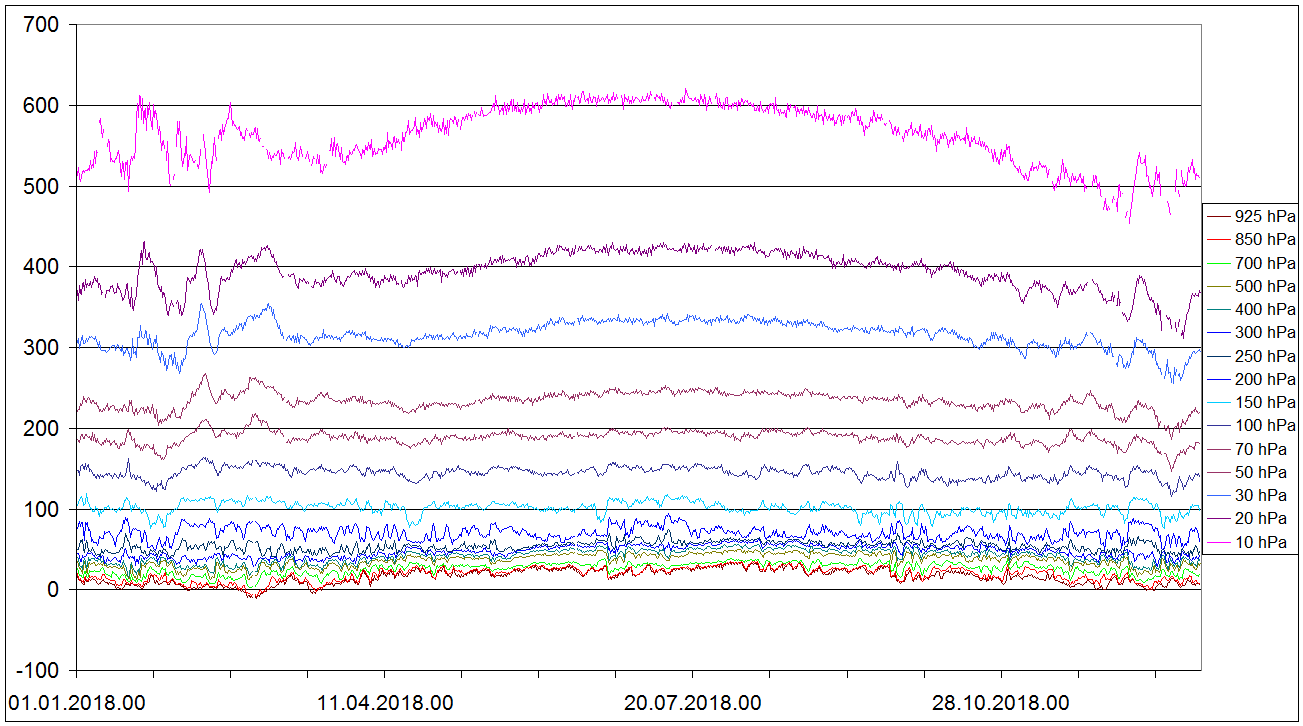Select the 925 hPa legend entry
The height and width of the screenshot is (726, 1303).
[1265, 216]
